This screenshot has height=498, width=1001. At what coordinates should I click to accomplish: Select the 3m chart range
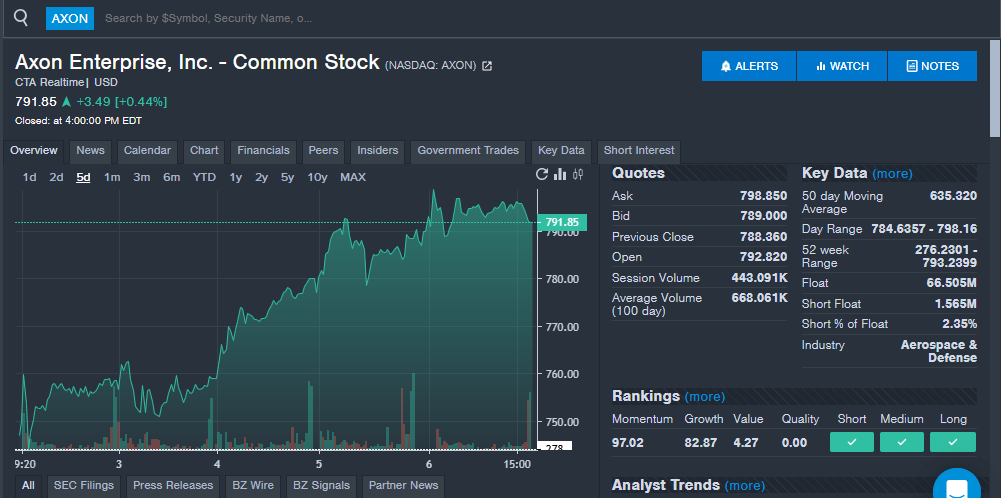click(x=142, y=177)
